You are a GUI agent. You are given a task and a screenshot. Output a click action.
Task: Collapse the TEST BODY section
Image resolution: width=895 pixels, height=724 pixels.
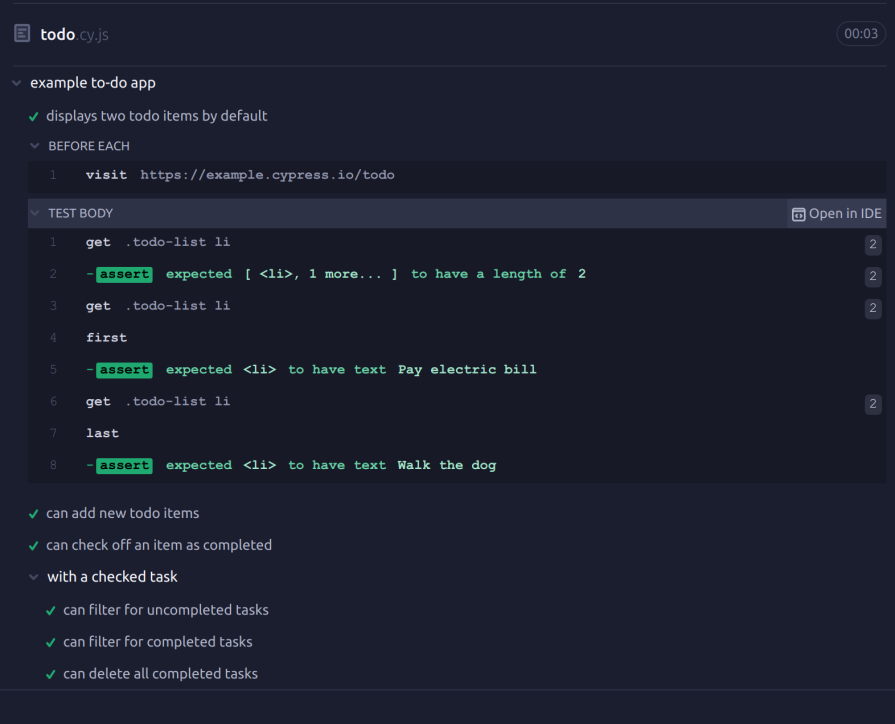pyautogui.click(x=33, y=212)
